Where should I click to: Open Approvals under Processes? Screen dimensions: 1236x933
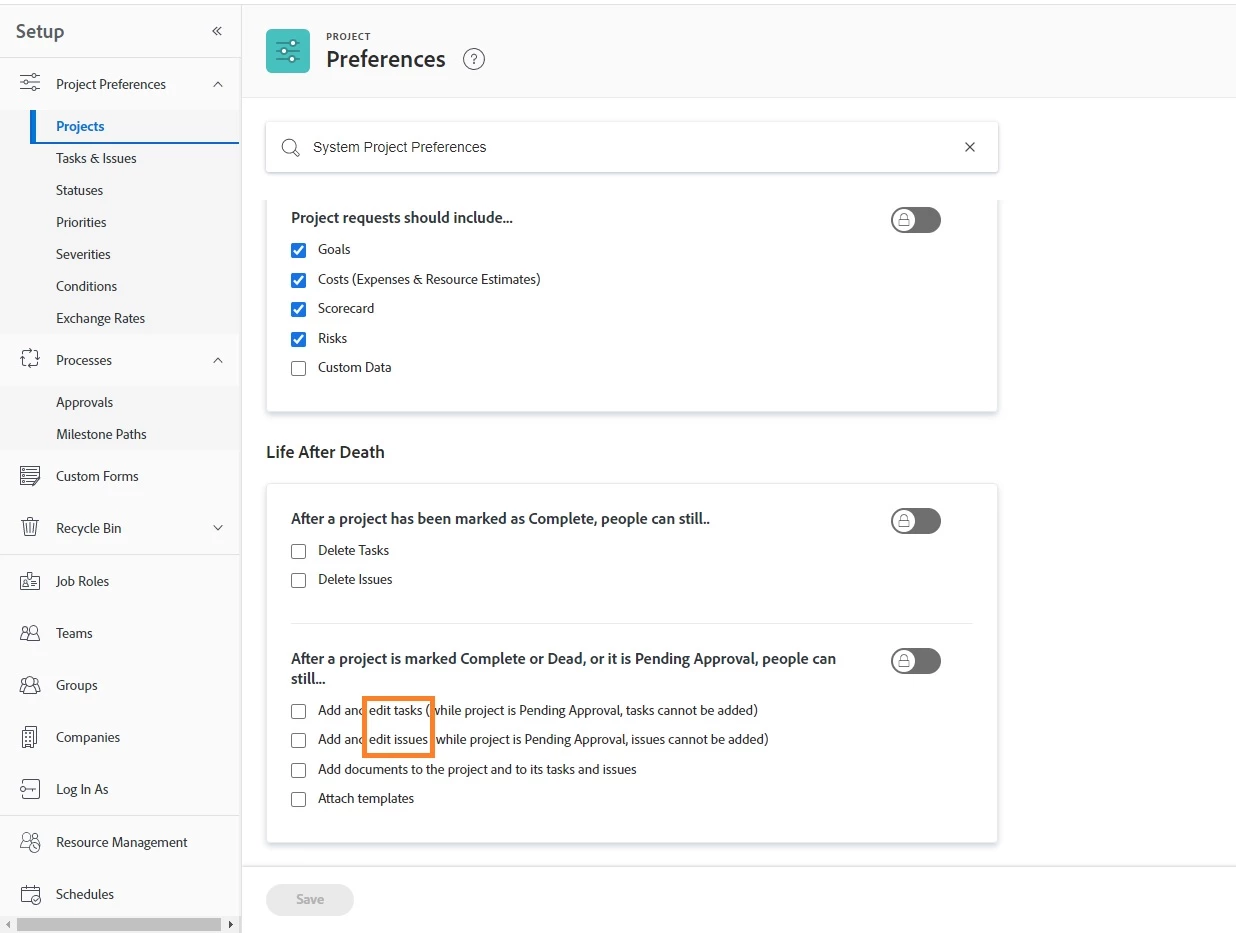[84, 402]
